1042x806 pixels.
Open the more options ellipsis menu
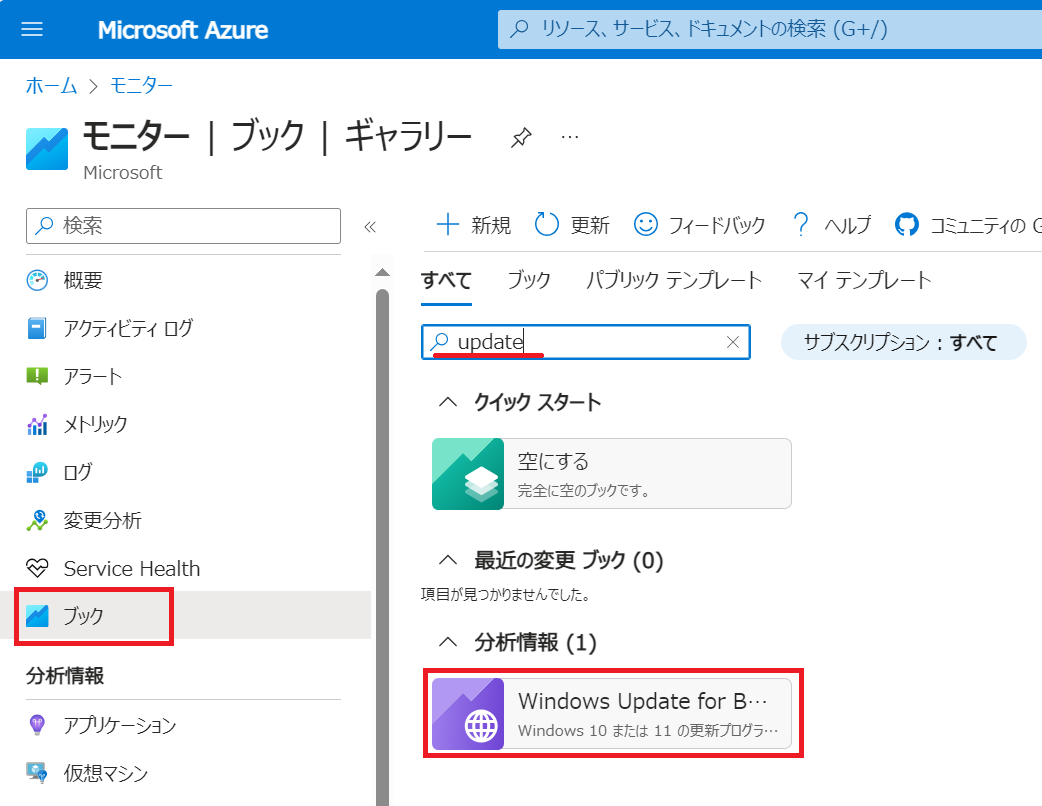[x=570, y=137]
